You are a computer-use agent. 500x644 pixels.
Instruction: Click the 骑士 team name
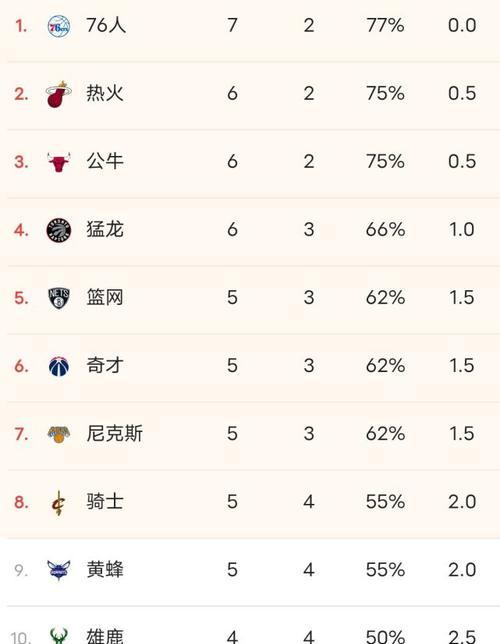click(x=105, y=501)
